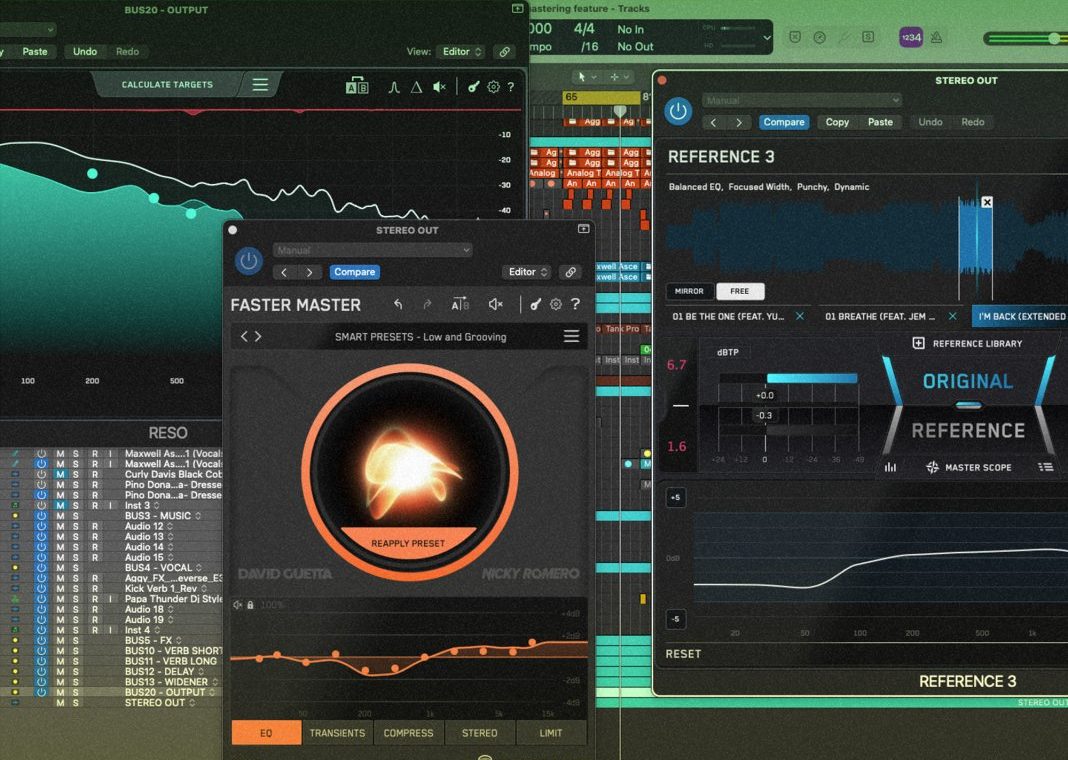1068x760 pixels.
Task: Select Stereo tab in Faster Master
Action: point(480,733)
